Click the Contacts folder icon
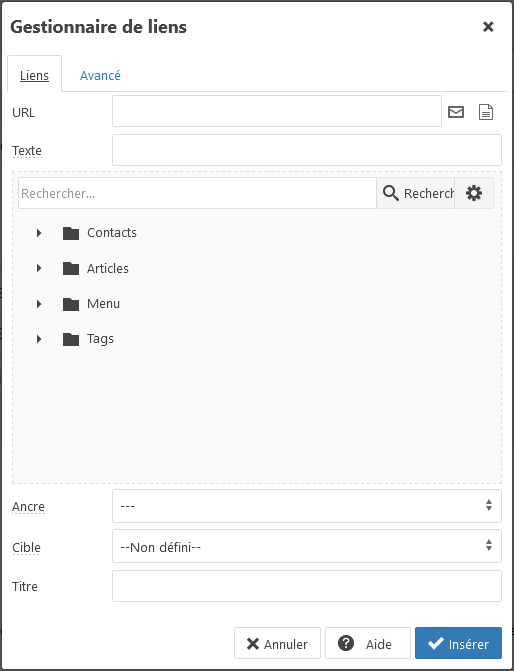Viewport: 514px width, 671px height. click(71, 233)
